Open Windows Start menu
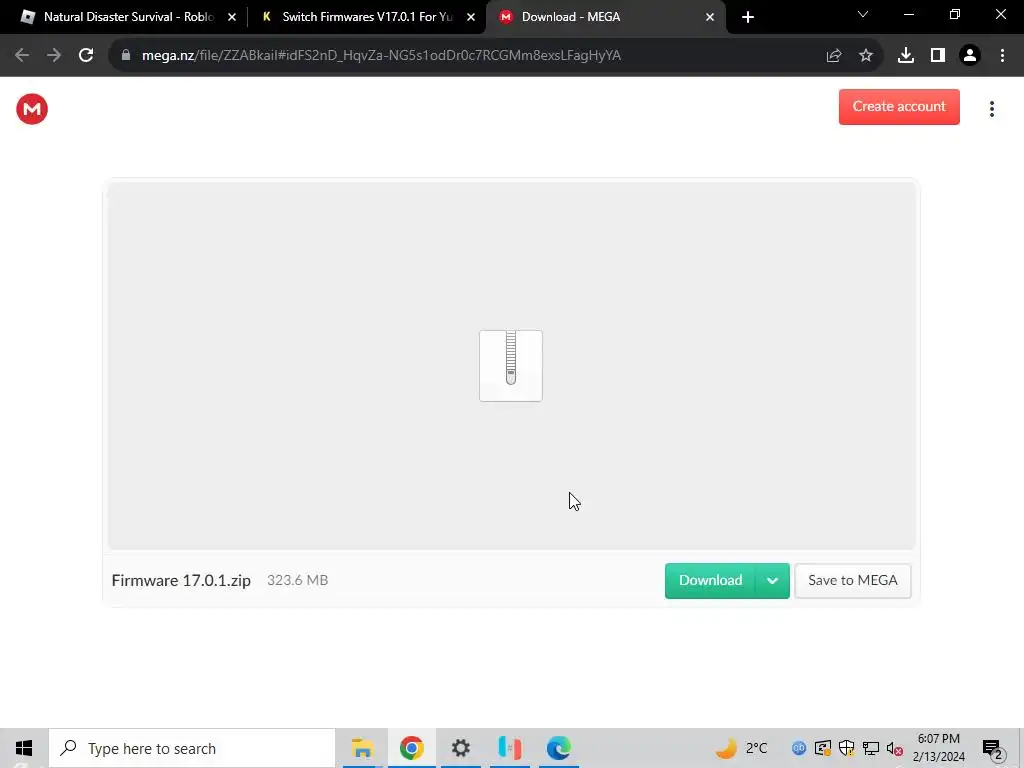 [x=24, y=748]
